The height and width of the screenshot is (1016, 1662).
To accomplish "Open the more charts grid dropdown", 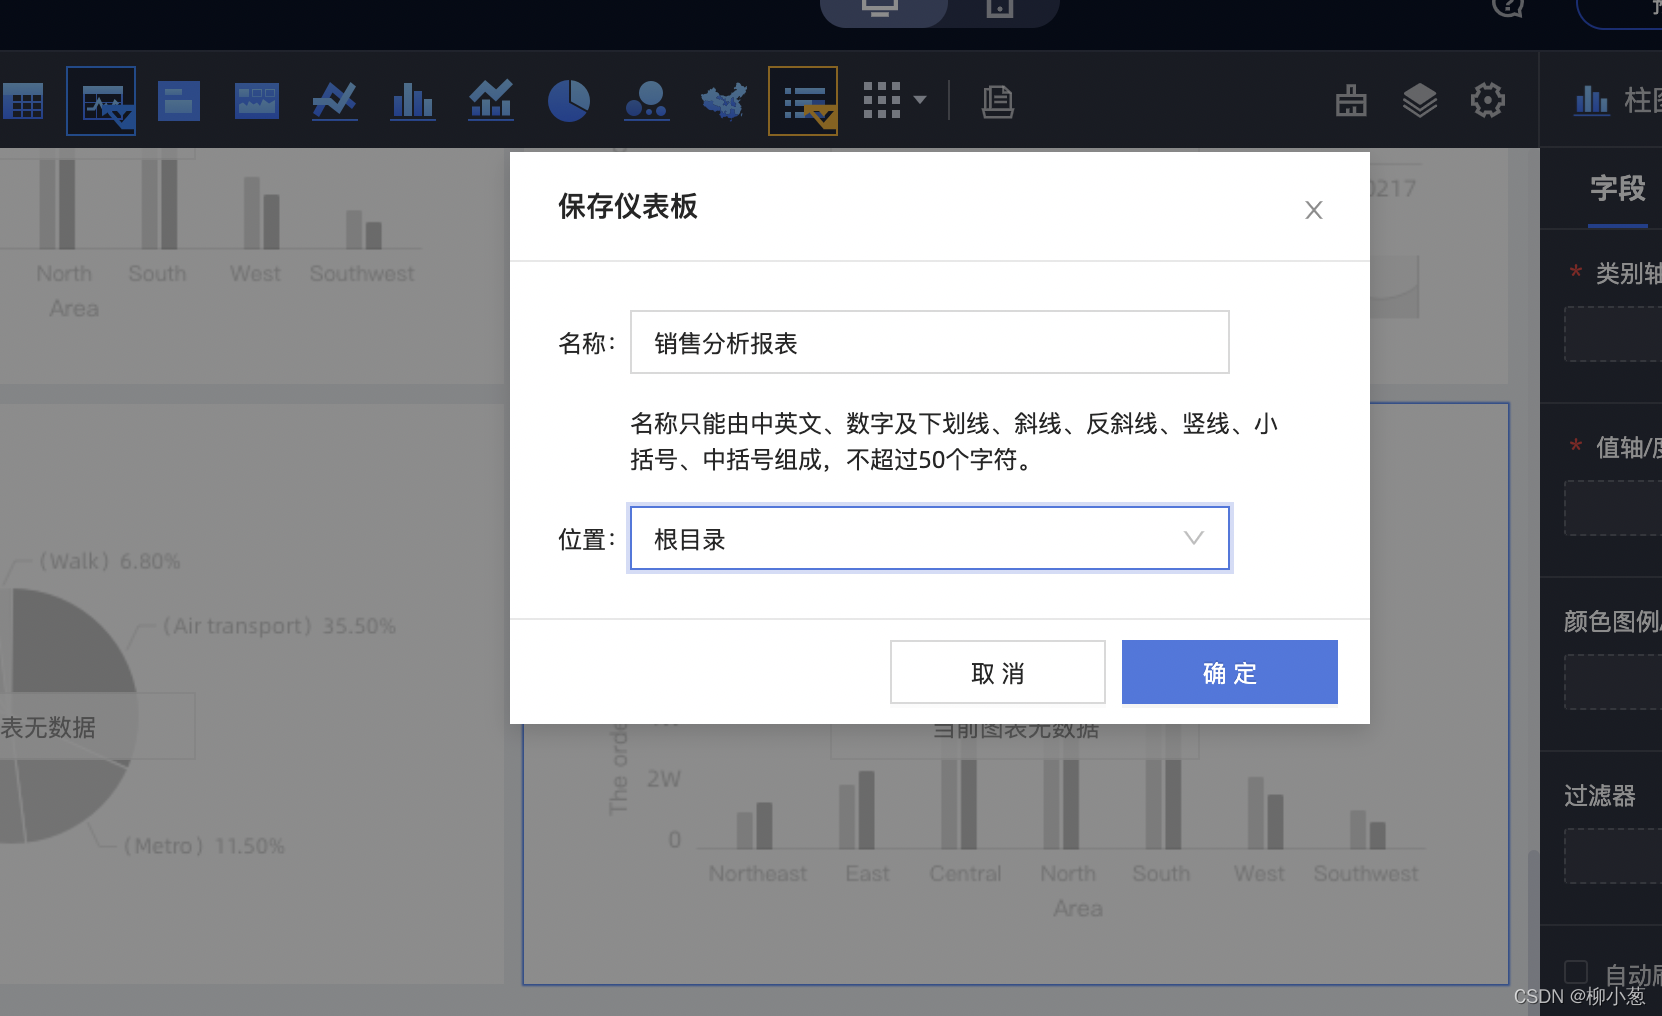I will tap(894, 100).
